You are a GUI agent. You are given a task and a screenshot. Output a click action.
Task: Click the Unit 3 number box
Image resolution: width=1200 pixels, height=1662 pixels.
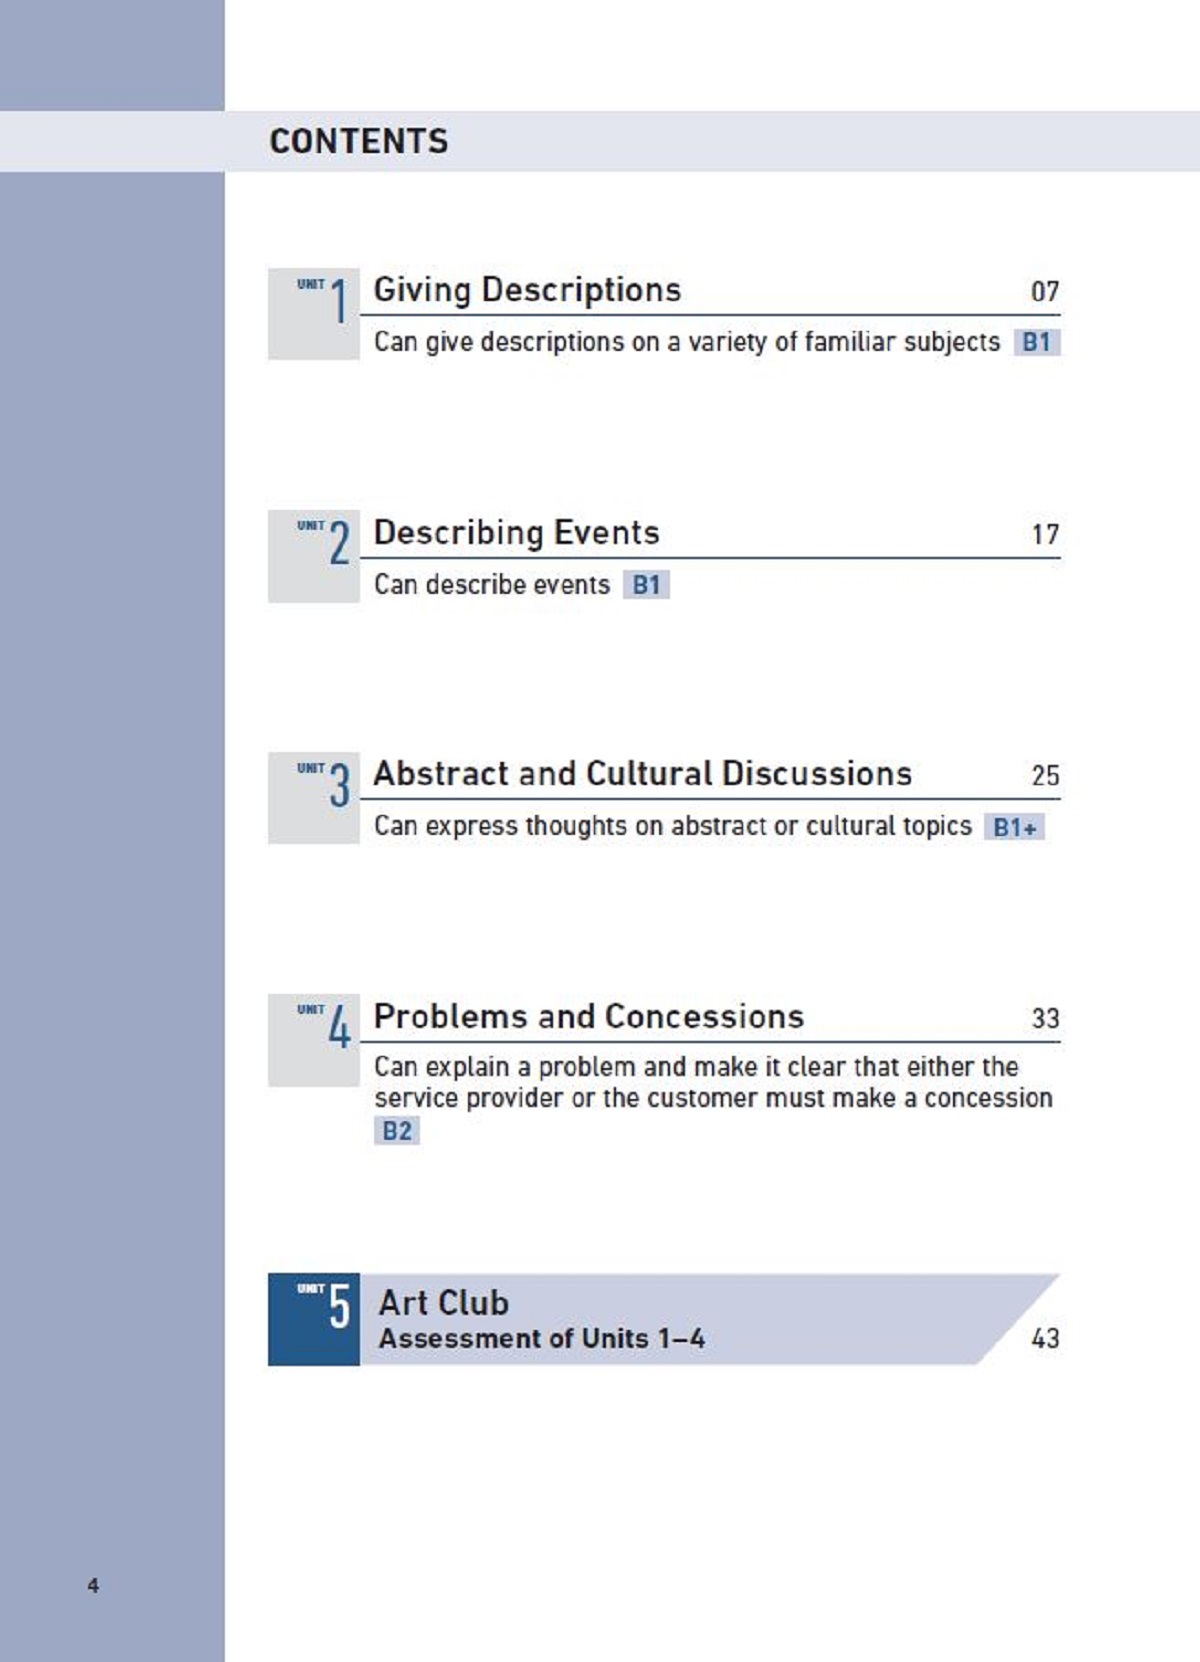314,798
